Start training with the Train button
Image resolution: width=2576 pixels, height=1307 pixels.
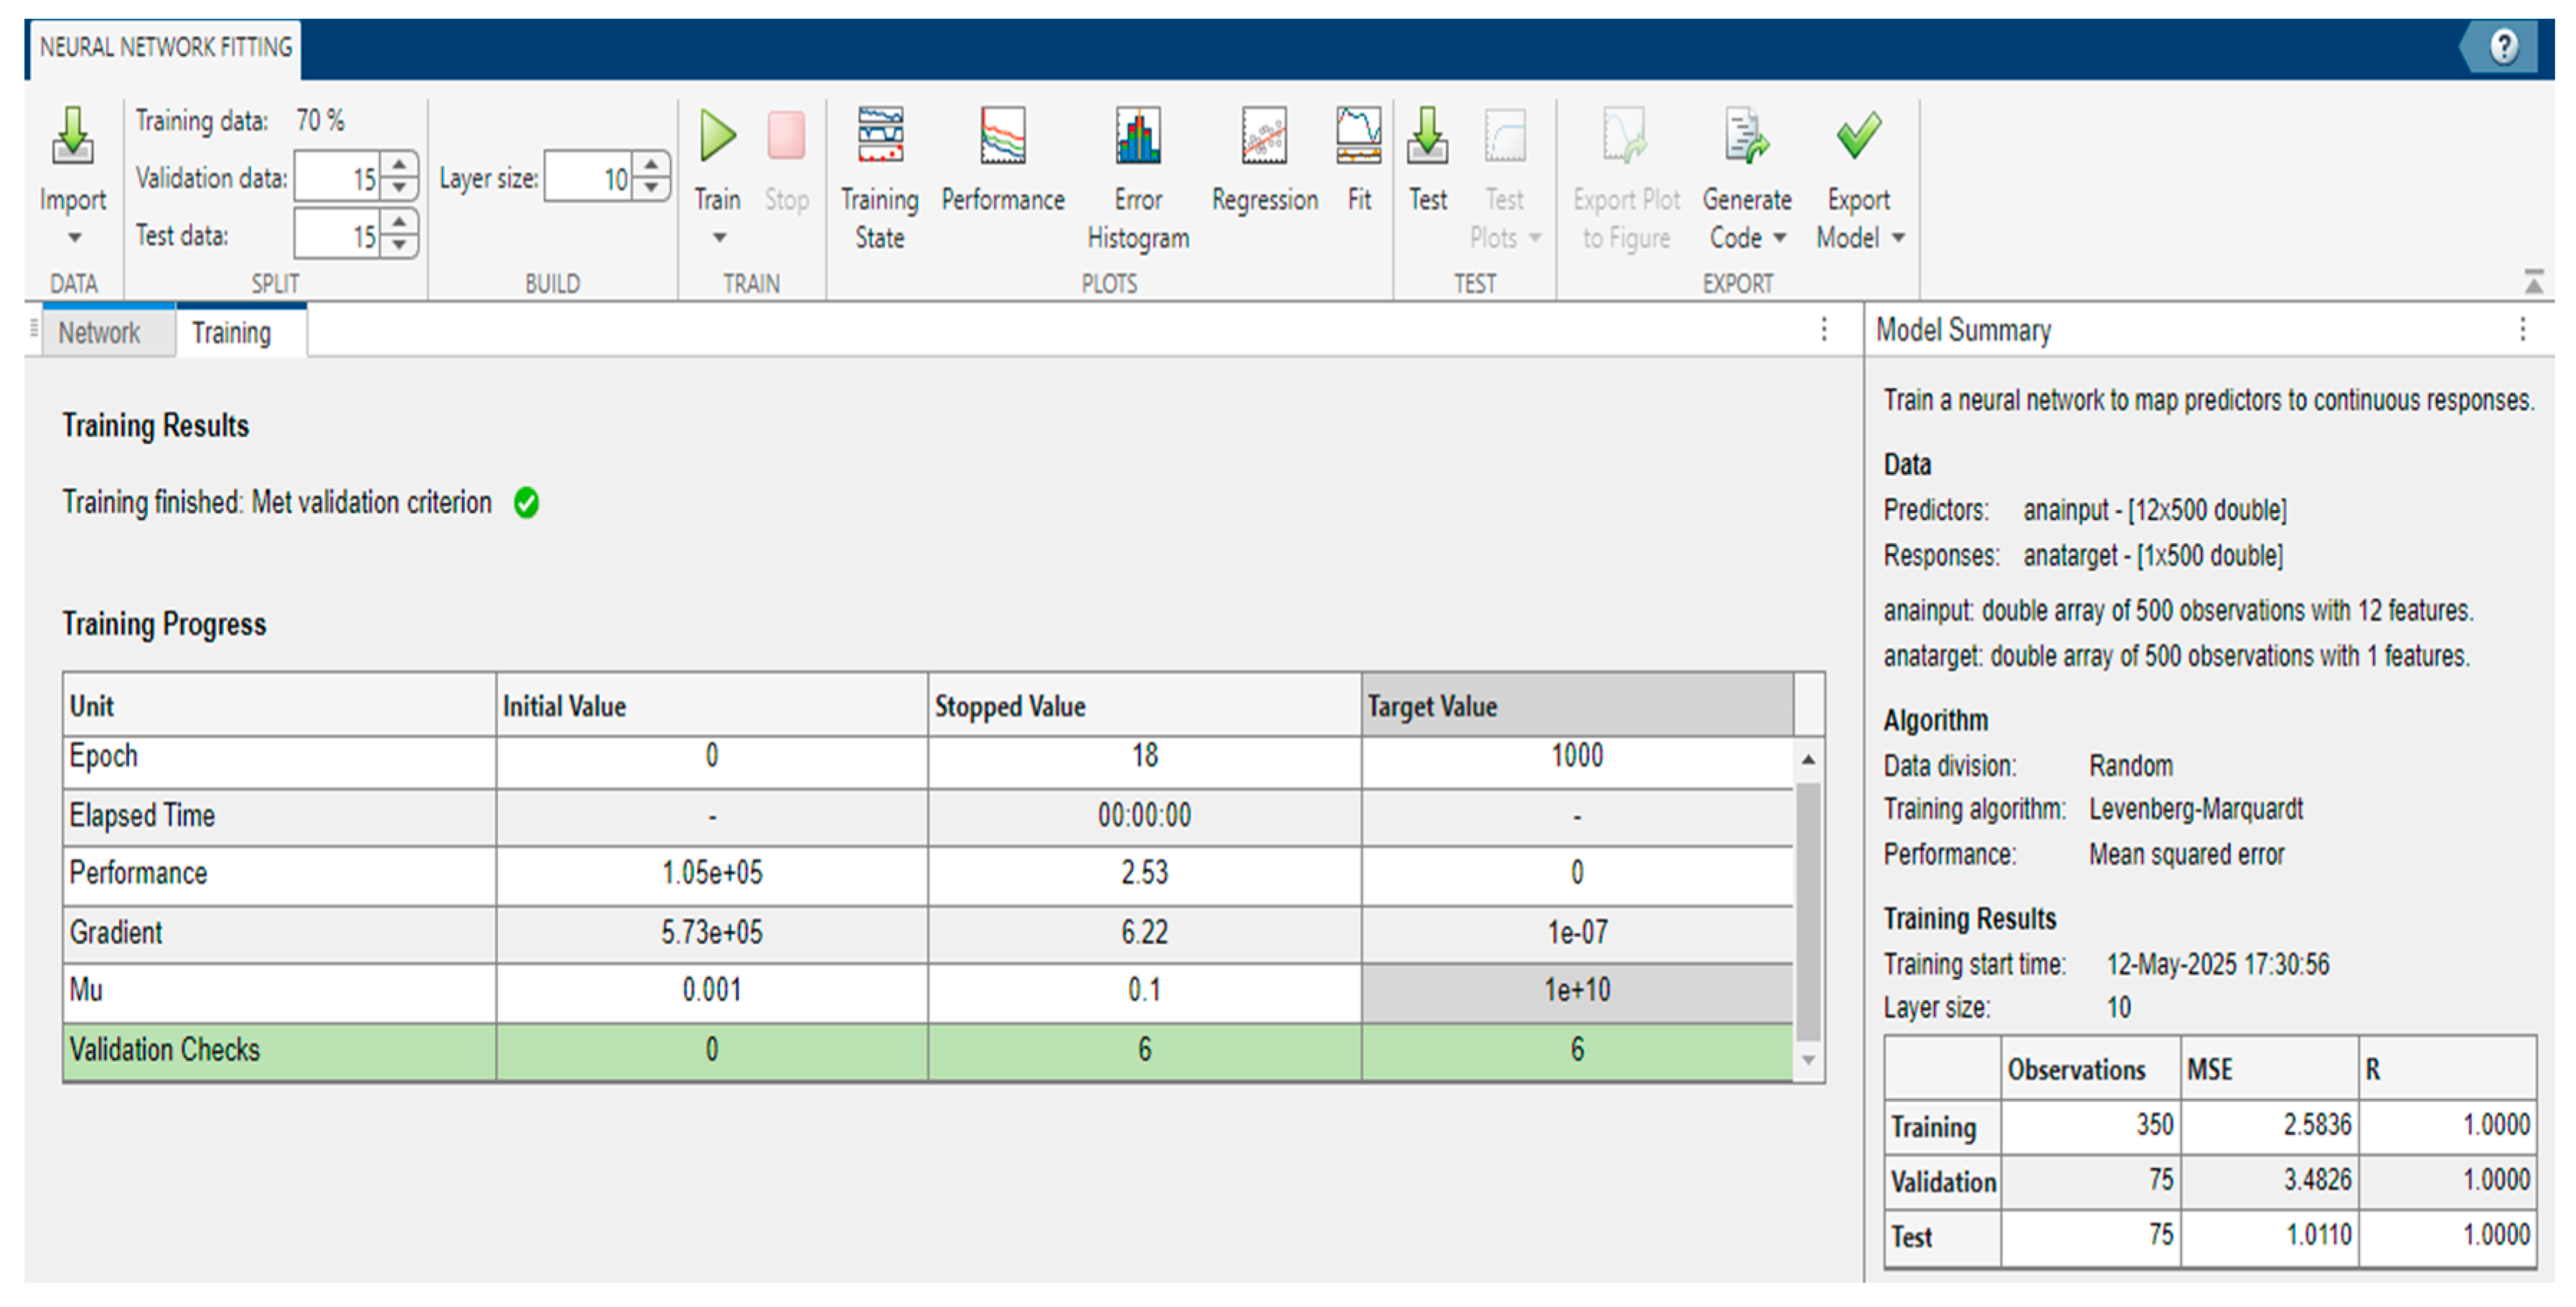pyautogui.click(x=718, y=137)
